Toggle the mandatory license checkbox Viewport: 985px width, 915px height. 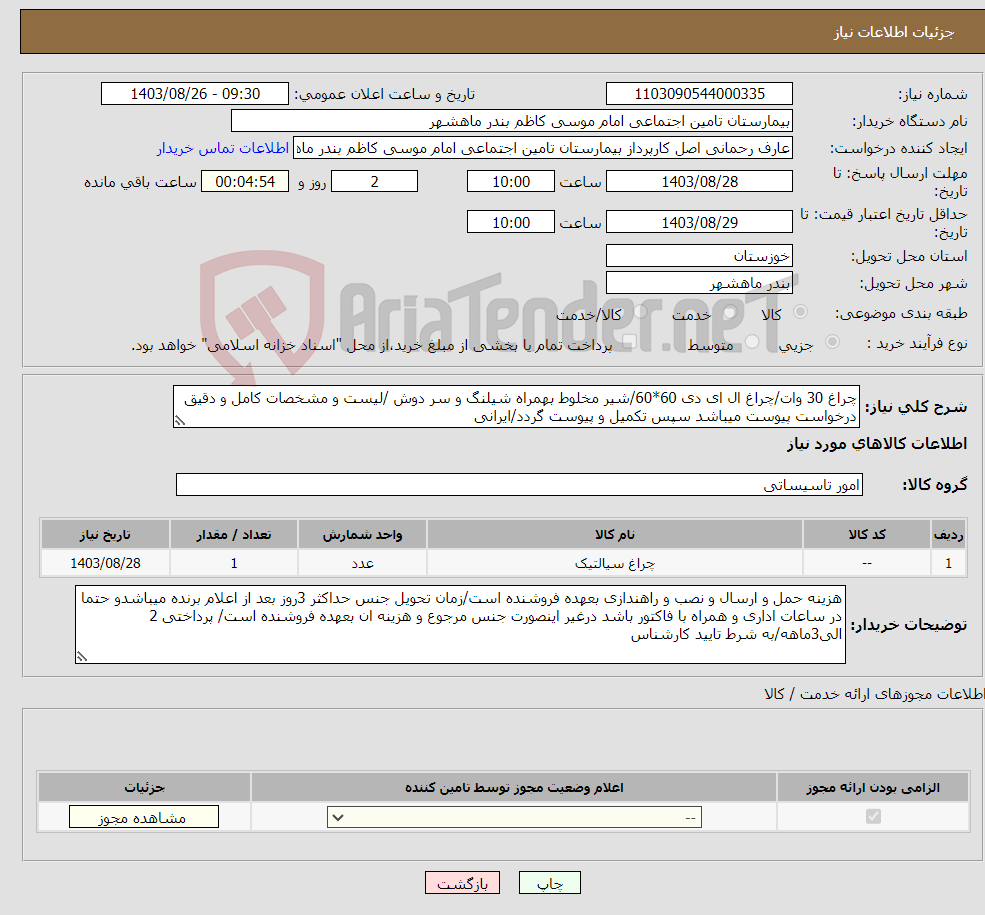click(x=873, y=816)
